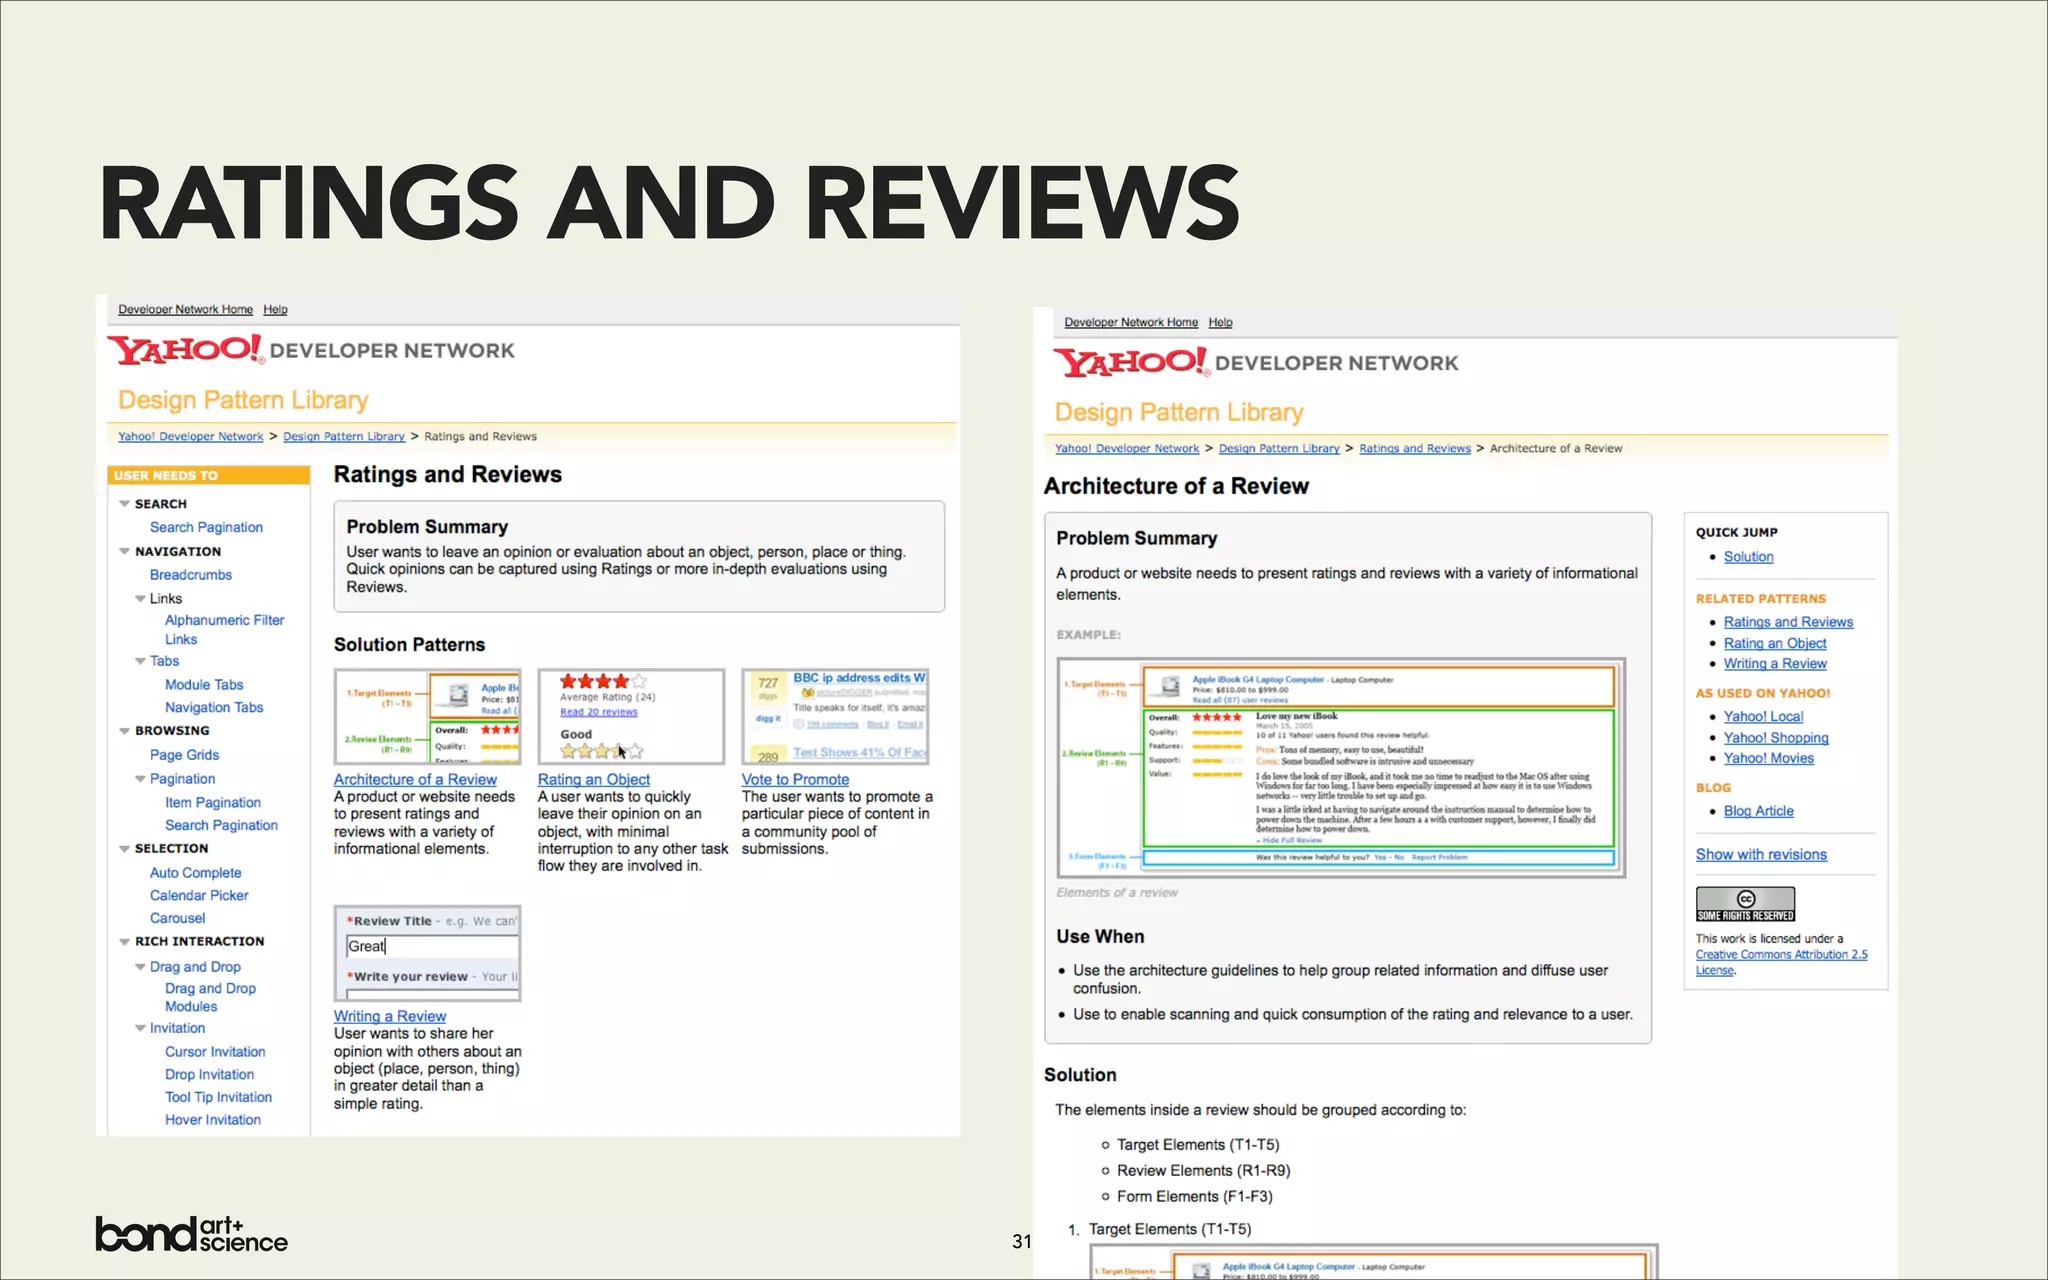This screenshot has width=2048, height=1280.
Task: Click Yahoo! Developer Network breadcrumb in left page
Action: pos(191,436)
